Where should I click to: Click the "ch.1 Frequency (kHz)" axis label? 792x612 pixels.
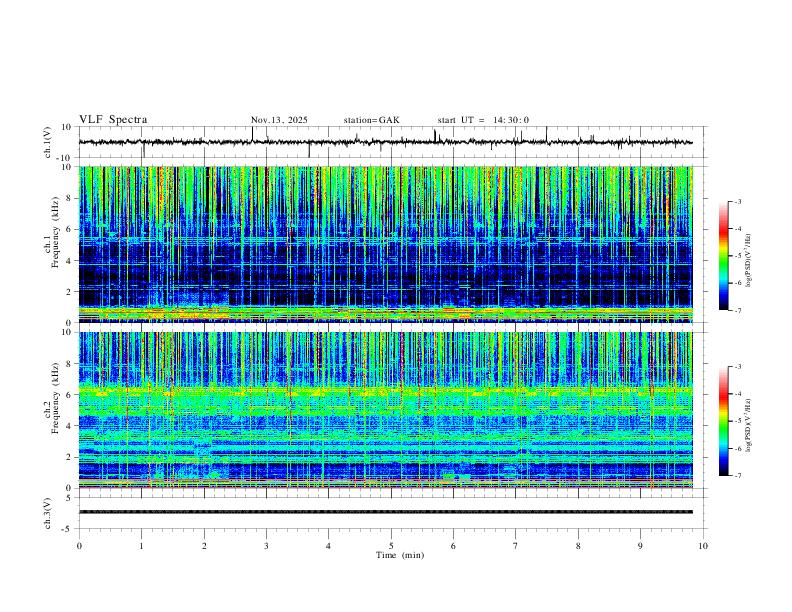pos(52,233)
